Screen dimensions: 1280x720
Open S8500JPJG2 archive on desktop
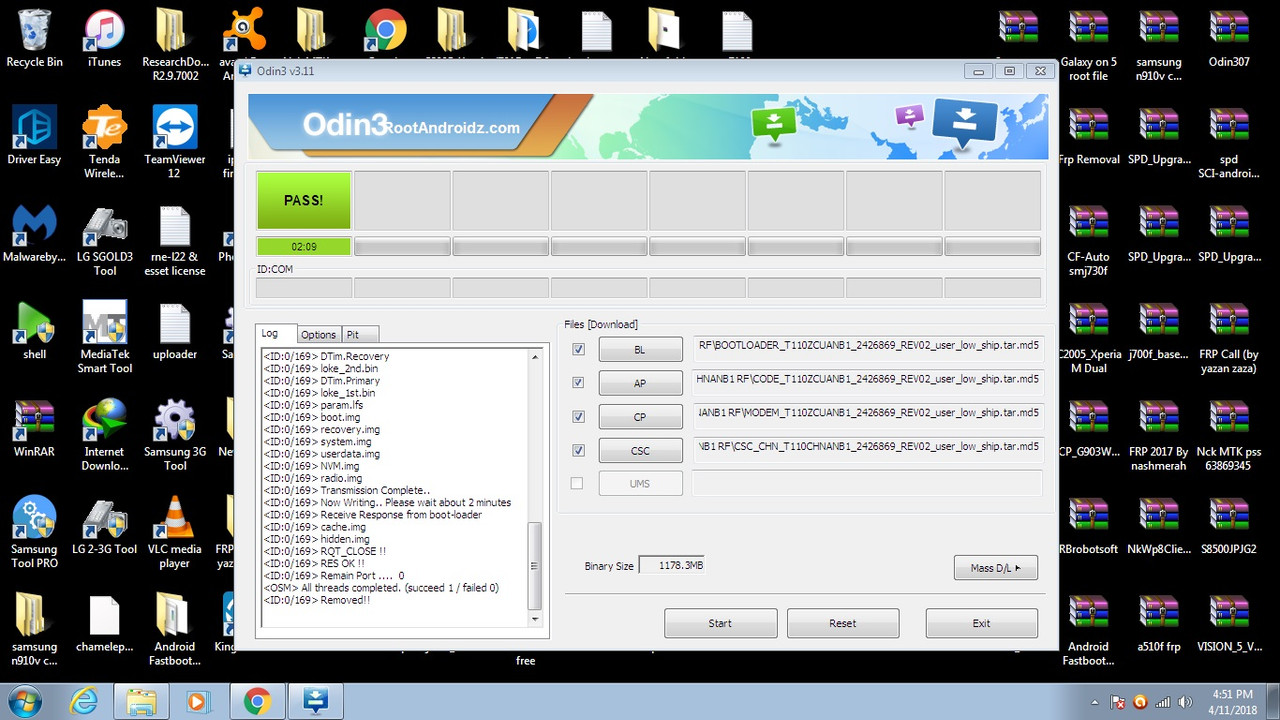click(1229, 525)
